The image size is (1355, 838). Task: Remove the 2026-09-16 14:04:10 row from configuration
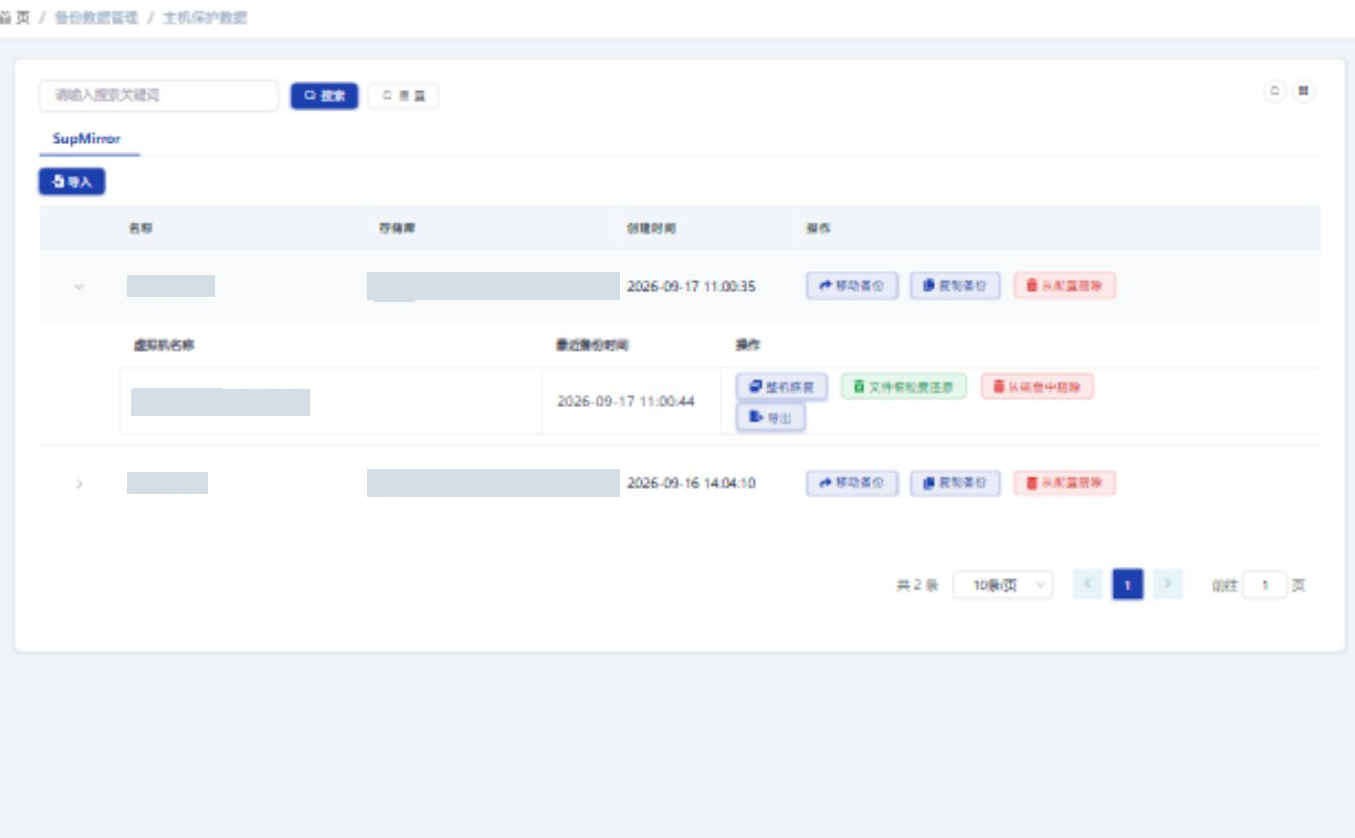pos(1065,483)
